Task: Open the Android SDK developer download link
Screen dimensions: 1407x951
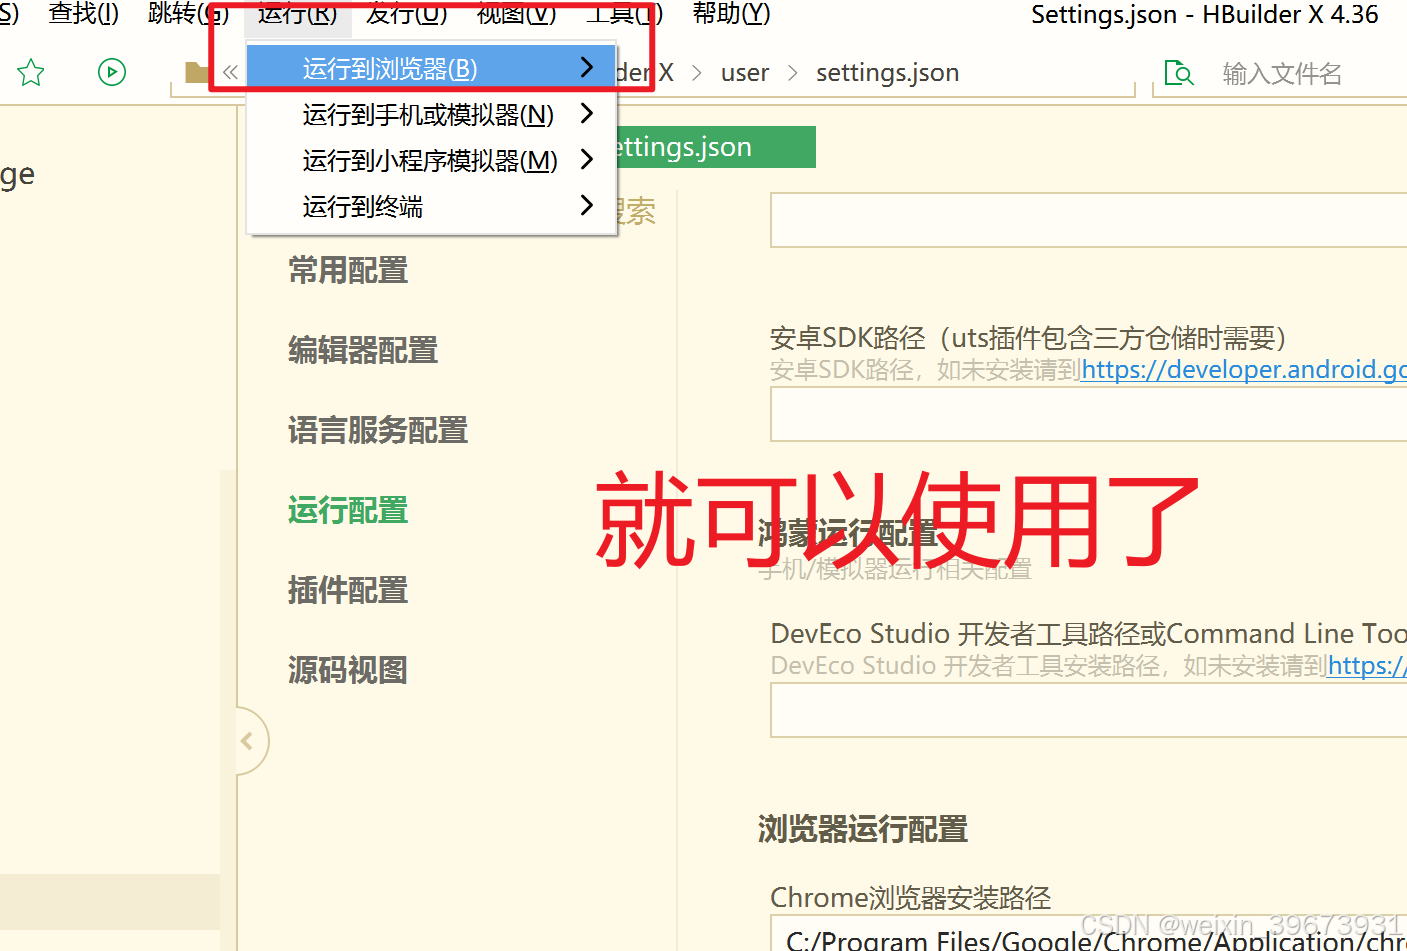Action: pyautogui.click(x=1243, y=369)
